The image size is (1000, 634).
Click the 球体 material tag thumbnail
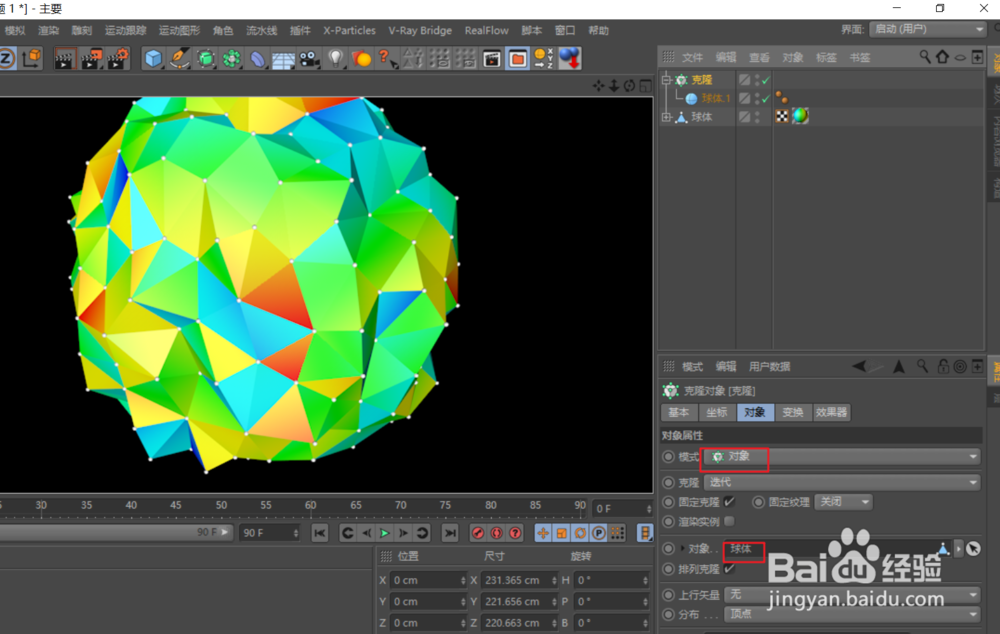800,116
